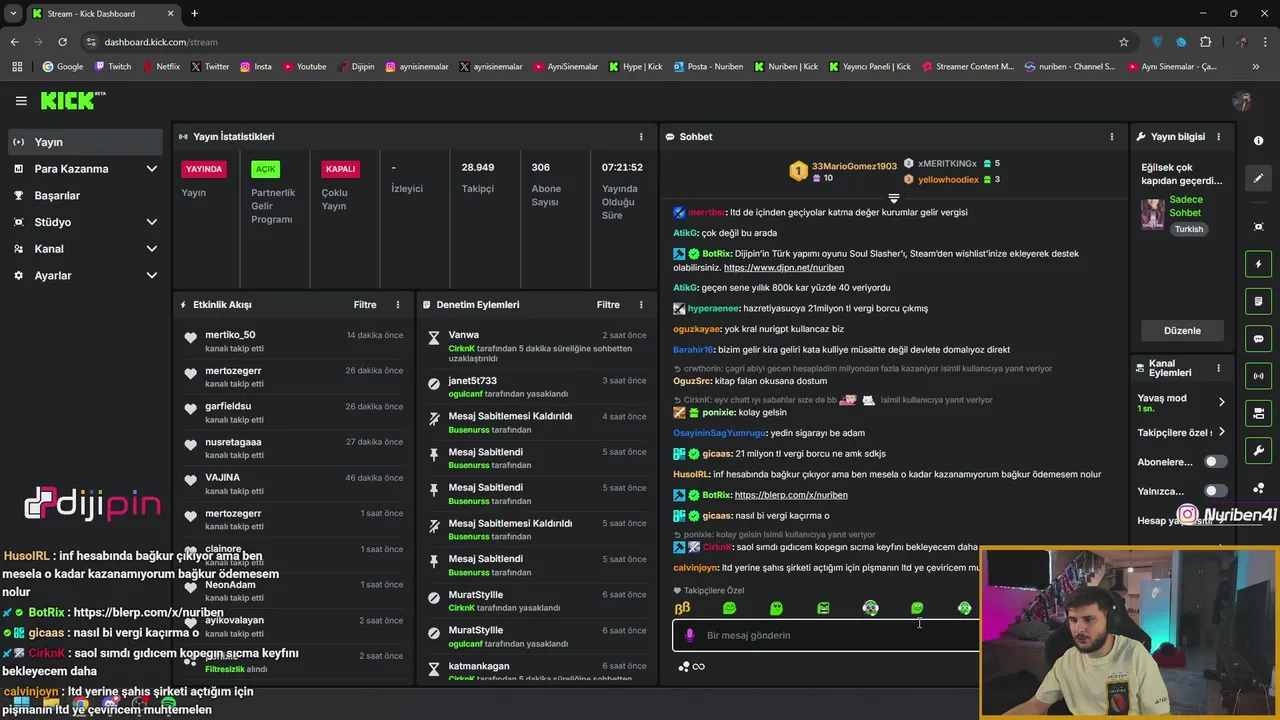Open Başarılar in the sidebar
Screen dimensions: 1280x720
(85, 195)
